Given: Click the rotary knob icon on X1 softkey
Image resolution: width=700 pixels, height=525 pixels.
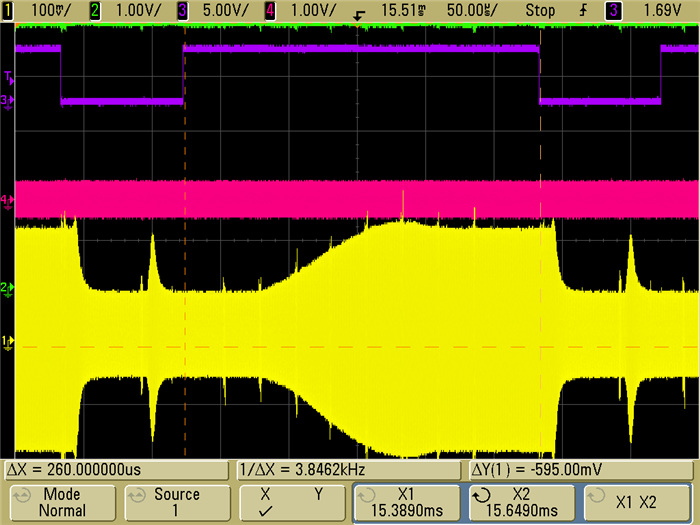Looking at the screenshot, I should point(367,496).
